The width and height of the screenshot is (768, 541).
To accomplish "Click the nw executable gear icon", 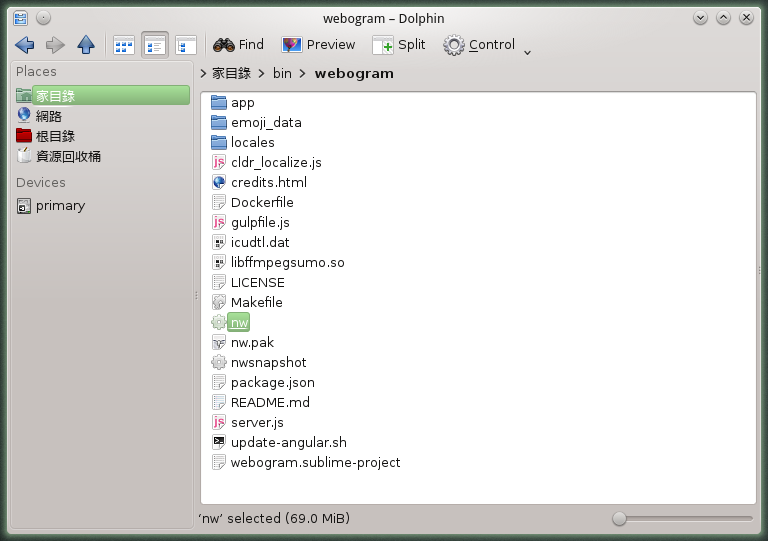I will pos(218,322).
